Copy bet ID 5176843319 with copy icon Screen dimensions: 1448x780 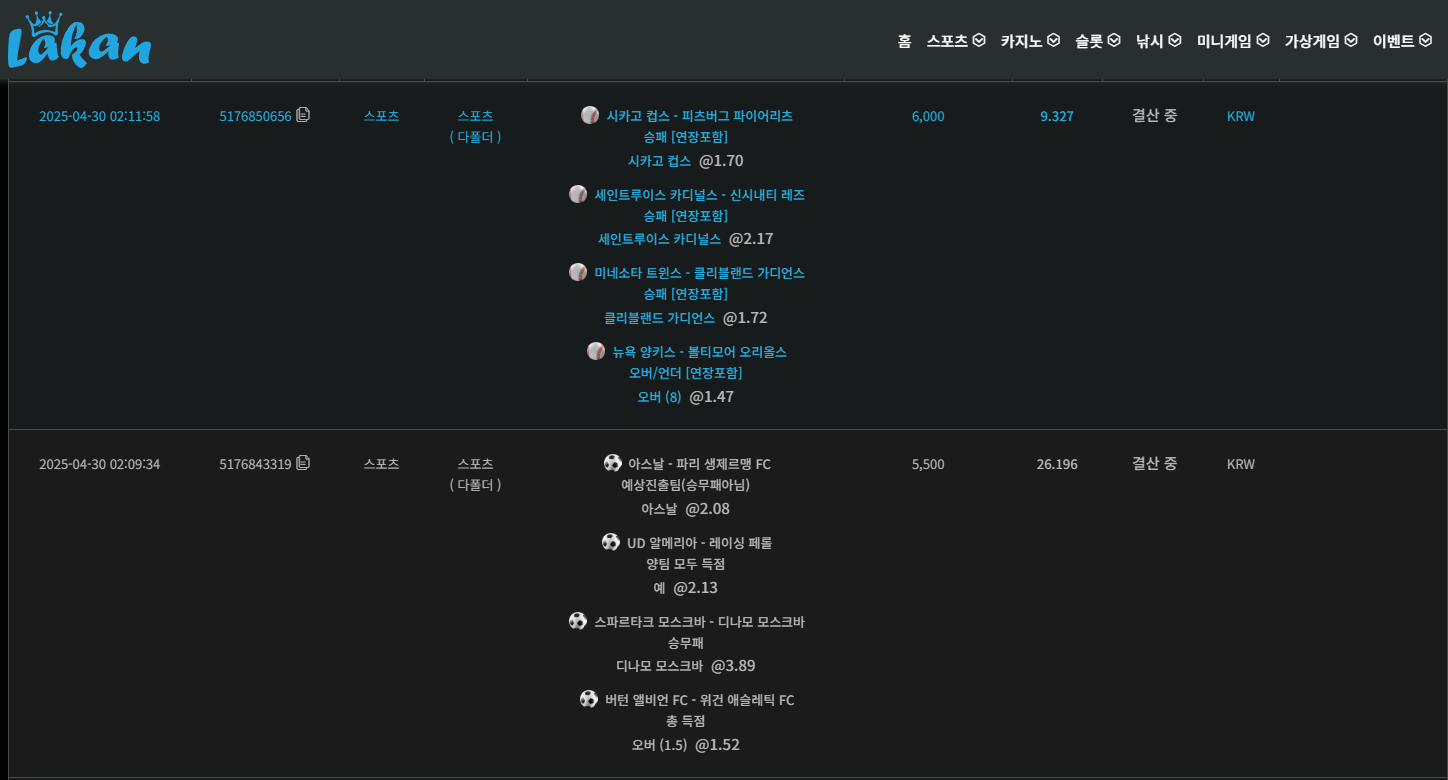coord(303,463)
